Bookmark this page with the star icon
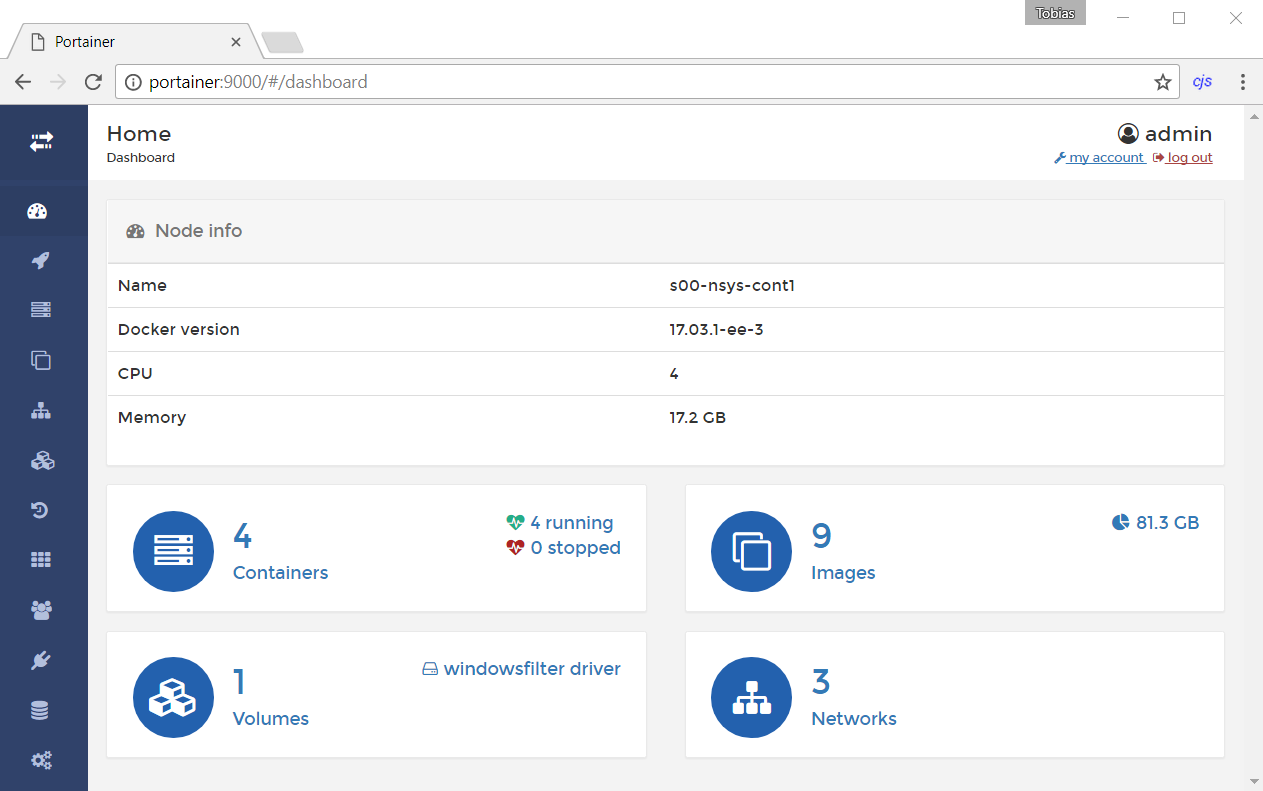 [1162, 82]
